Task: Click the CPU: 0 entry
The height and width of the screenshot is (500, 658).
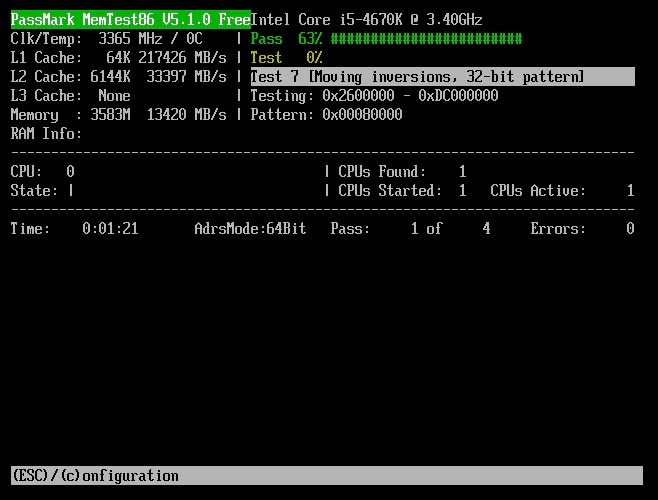Action: point(43,172)
